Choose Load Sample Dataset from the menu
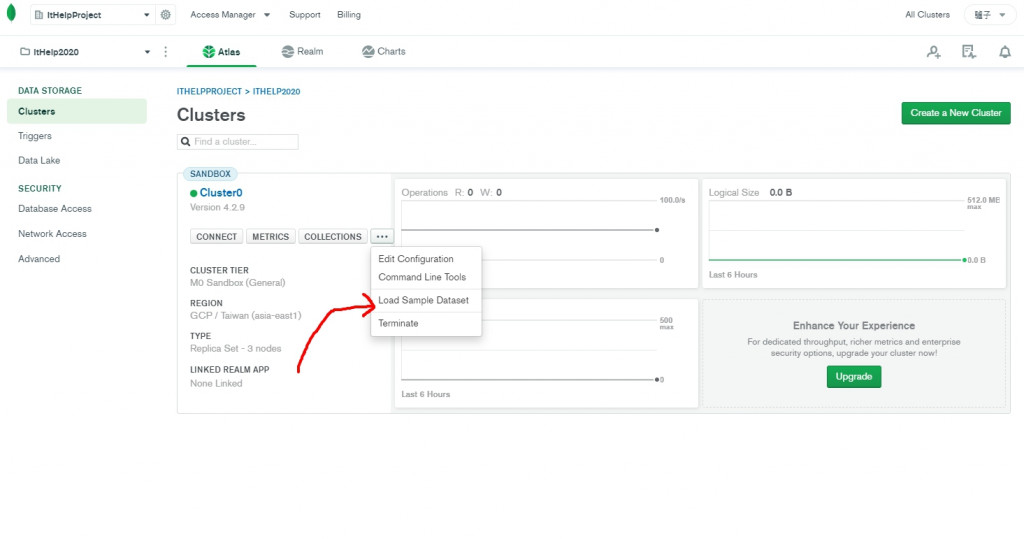 (423, 300)
